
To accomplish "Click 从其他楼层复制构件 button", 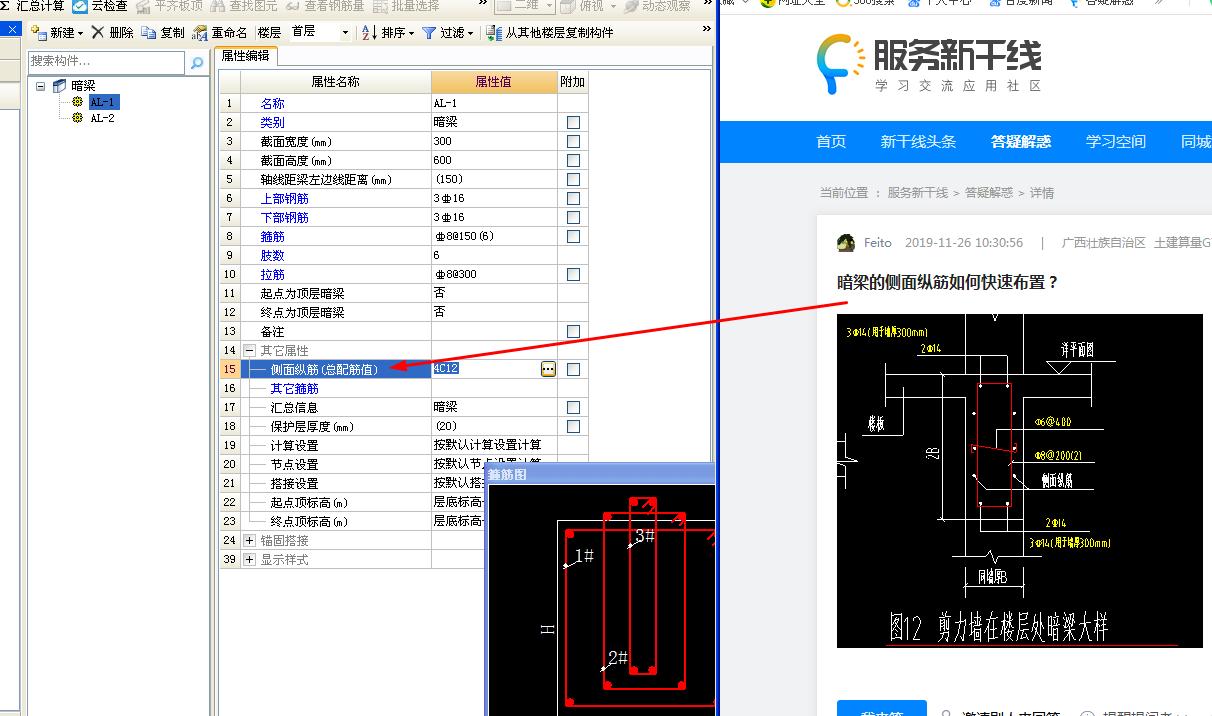I will (549, 33).
